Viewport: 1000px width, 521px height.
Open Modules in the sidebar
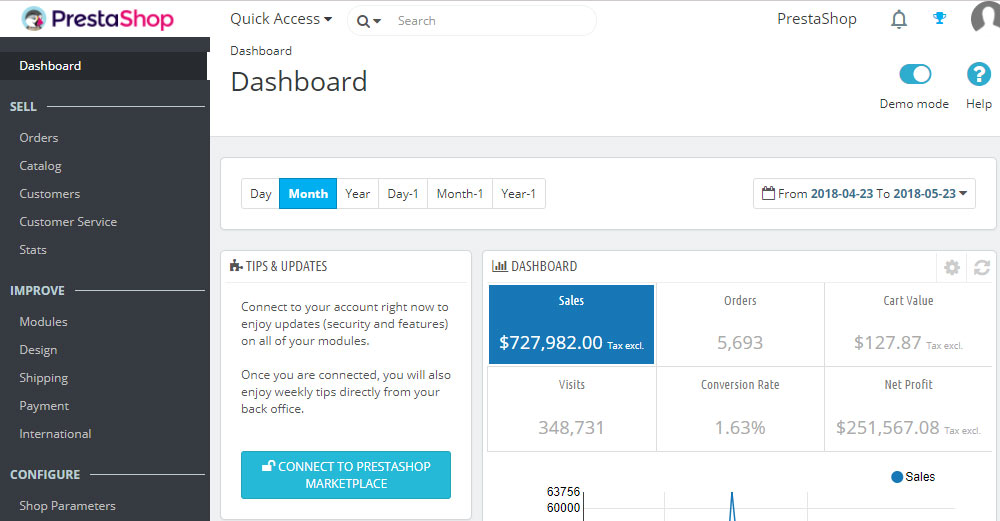pos(43,322)
